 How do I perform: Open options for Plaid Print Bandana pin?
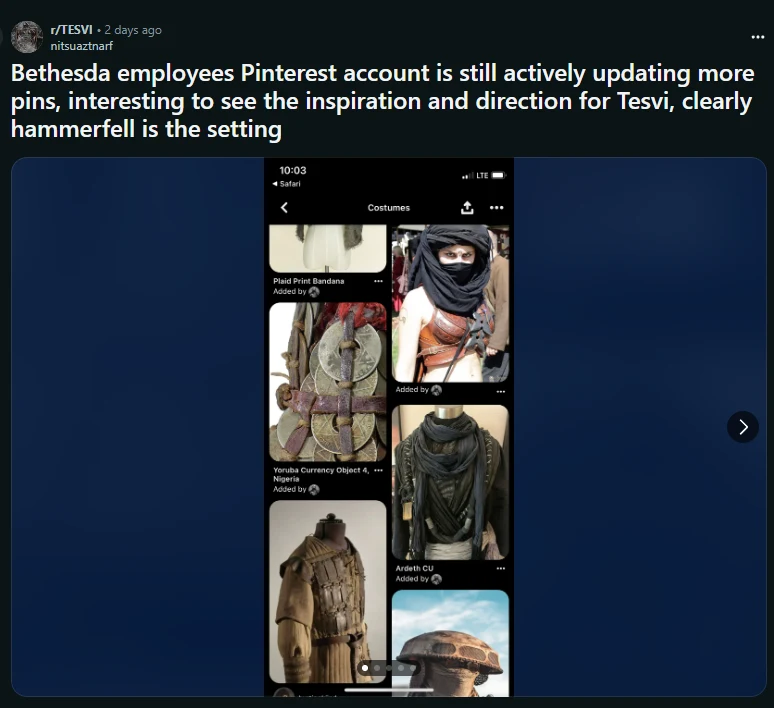point(378,281)
